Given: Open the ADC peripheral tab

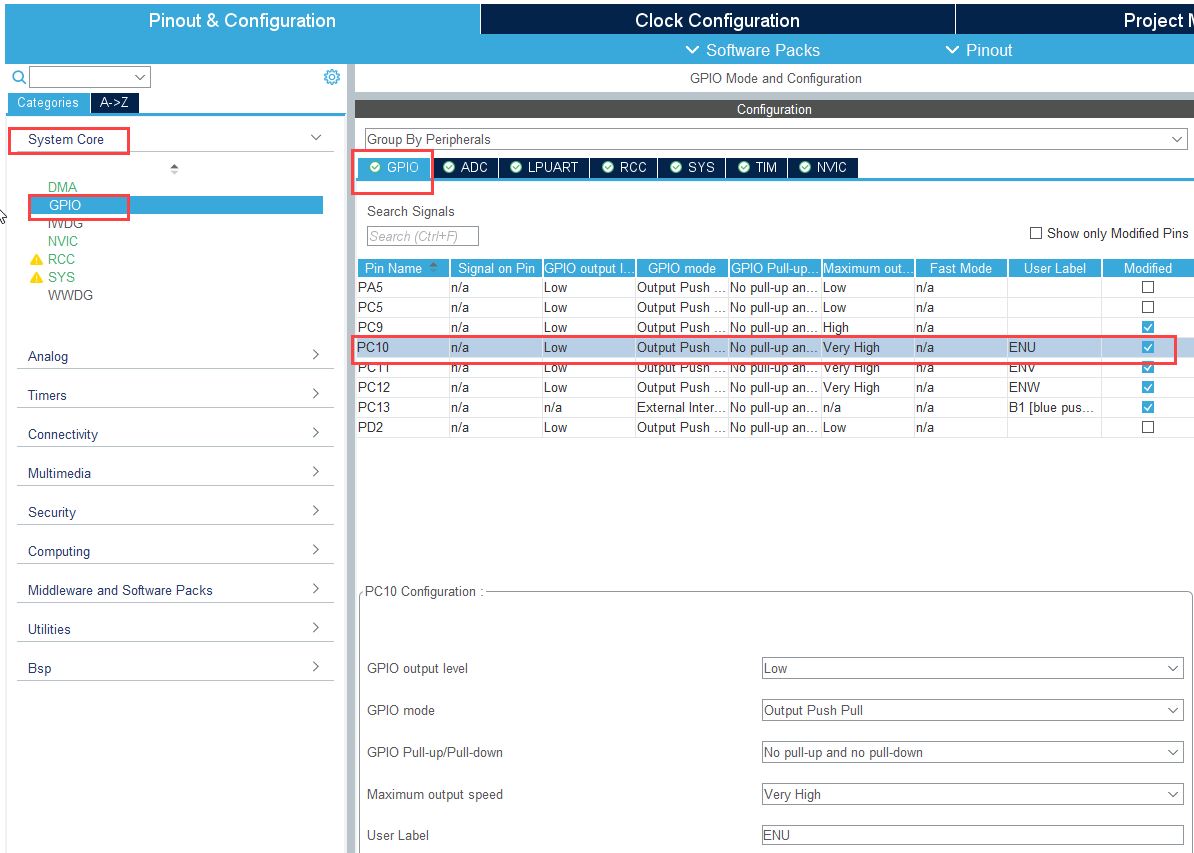Looking at the screenshot, I should coord(465,167).
